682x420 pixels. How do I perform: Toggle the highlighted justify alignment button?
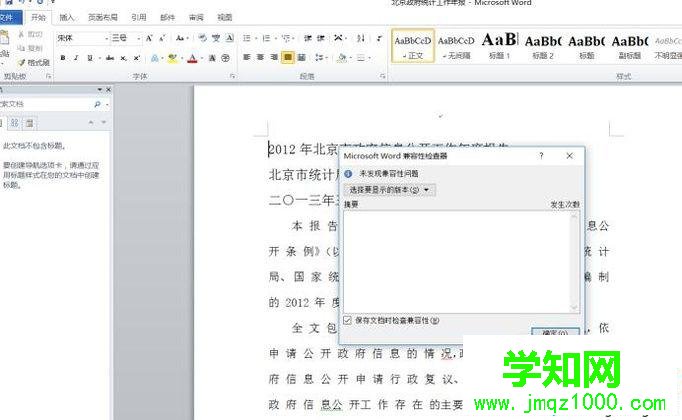[x=288, y=57]
